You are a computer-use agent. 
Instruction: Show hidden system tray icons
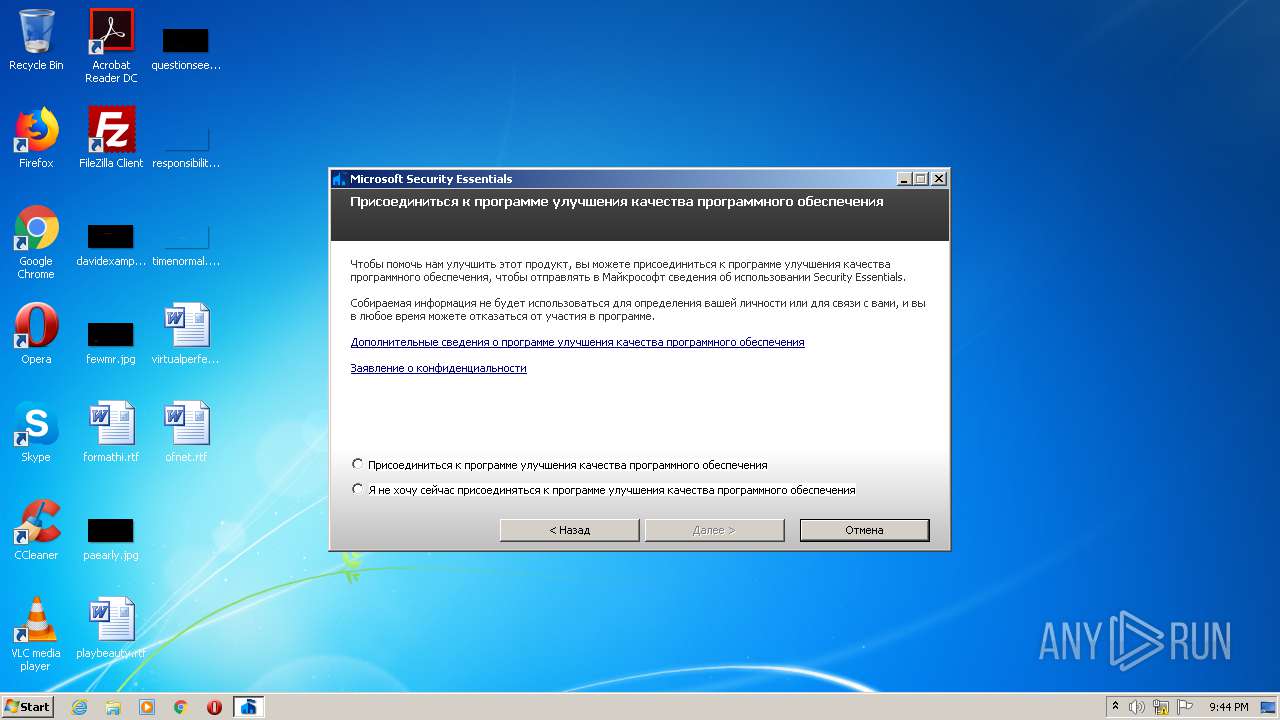click(x=1115, y=707)
